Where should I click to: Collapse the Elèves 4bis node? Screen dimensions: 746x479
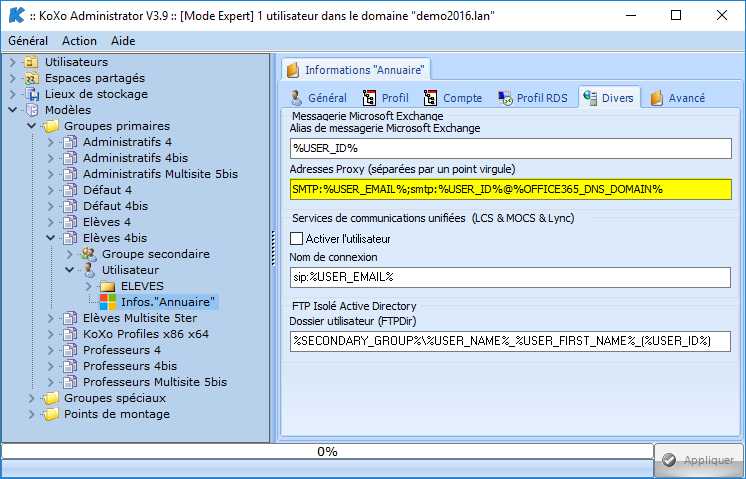(50, 238)
